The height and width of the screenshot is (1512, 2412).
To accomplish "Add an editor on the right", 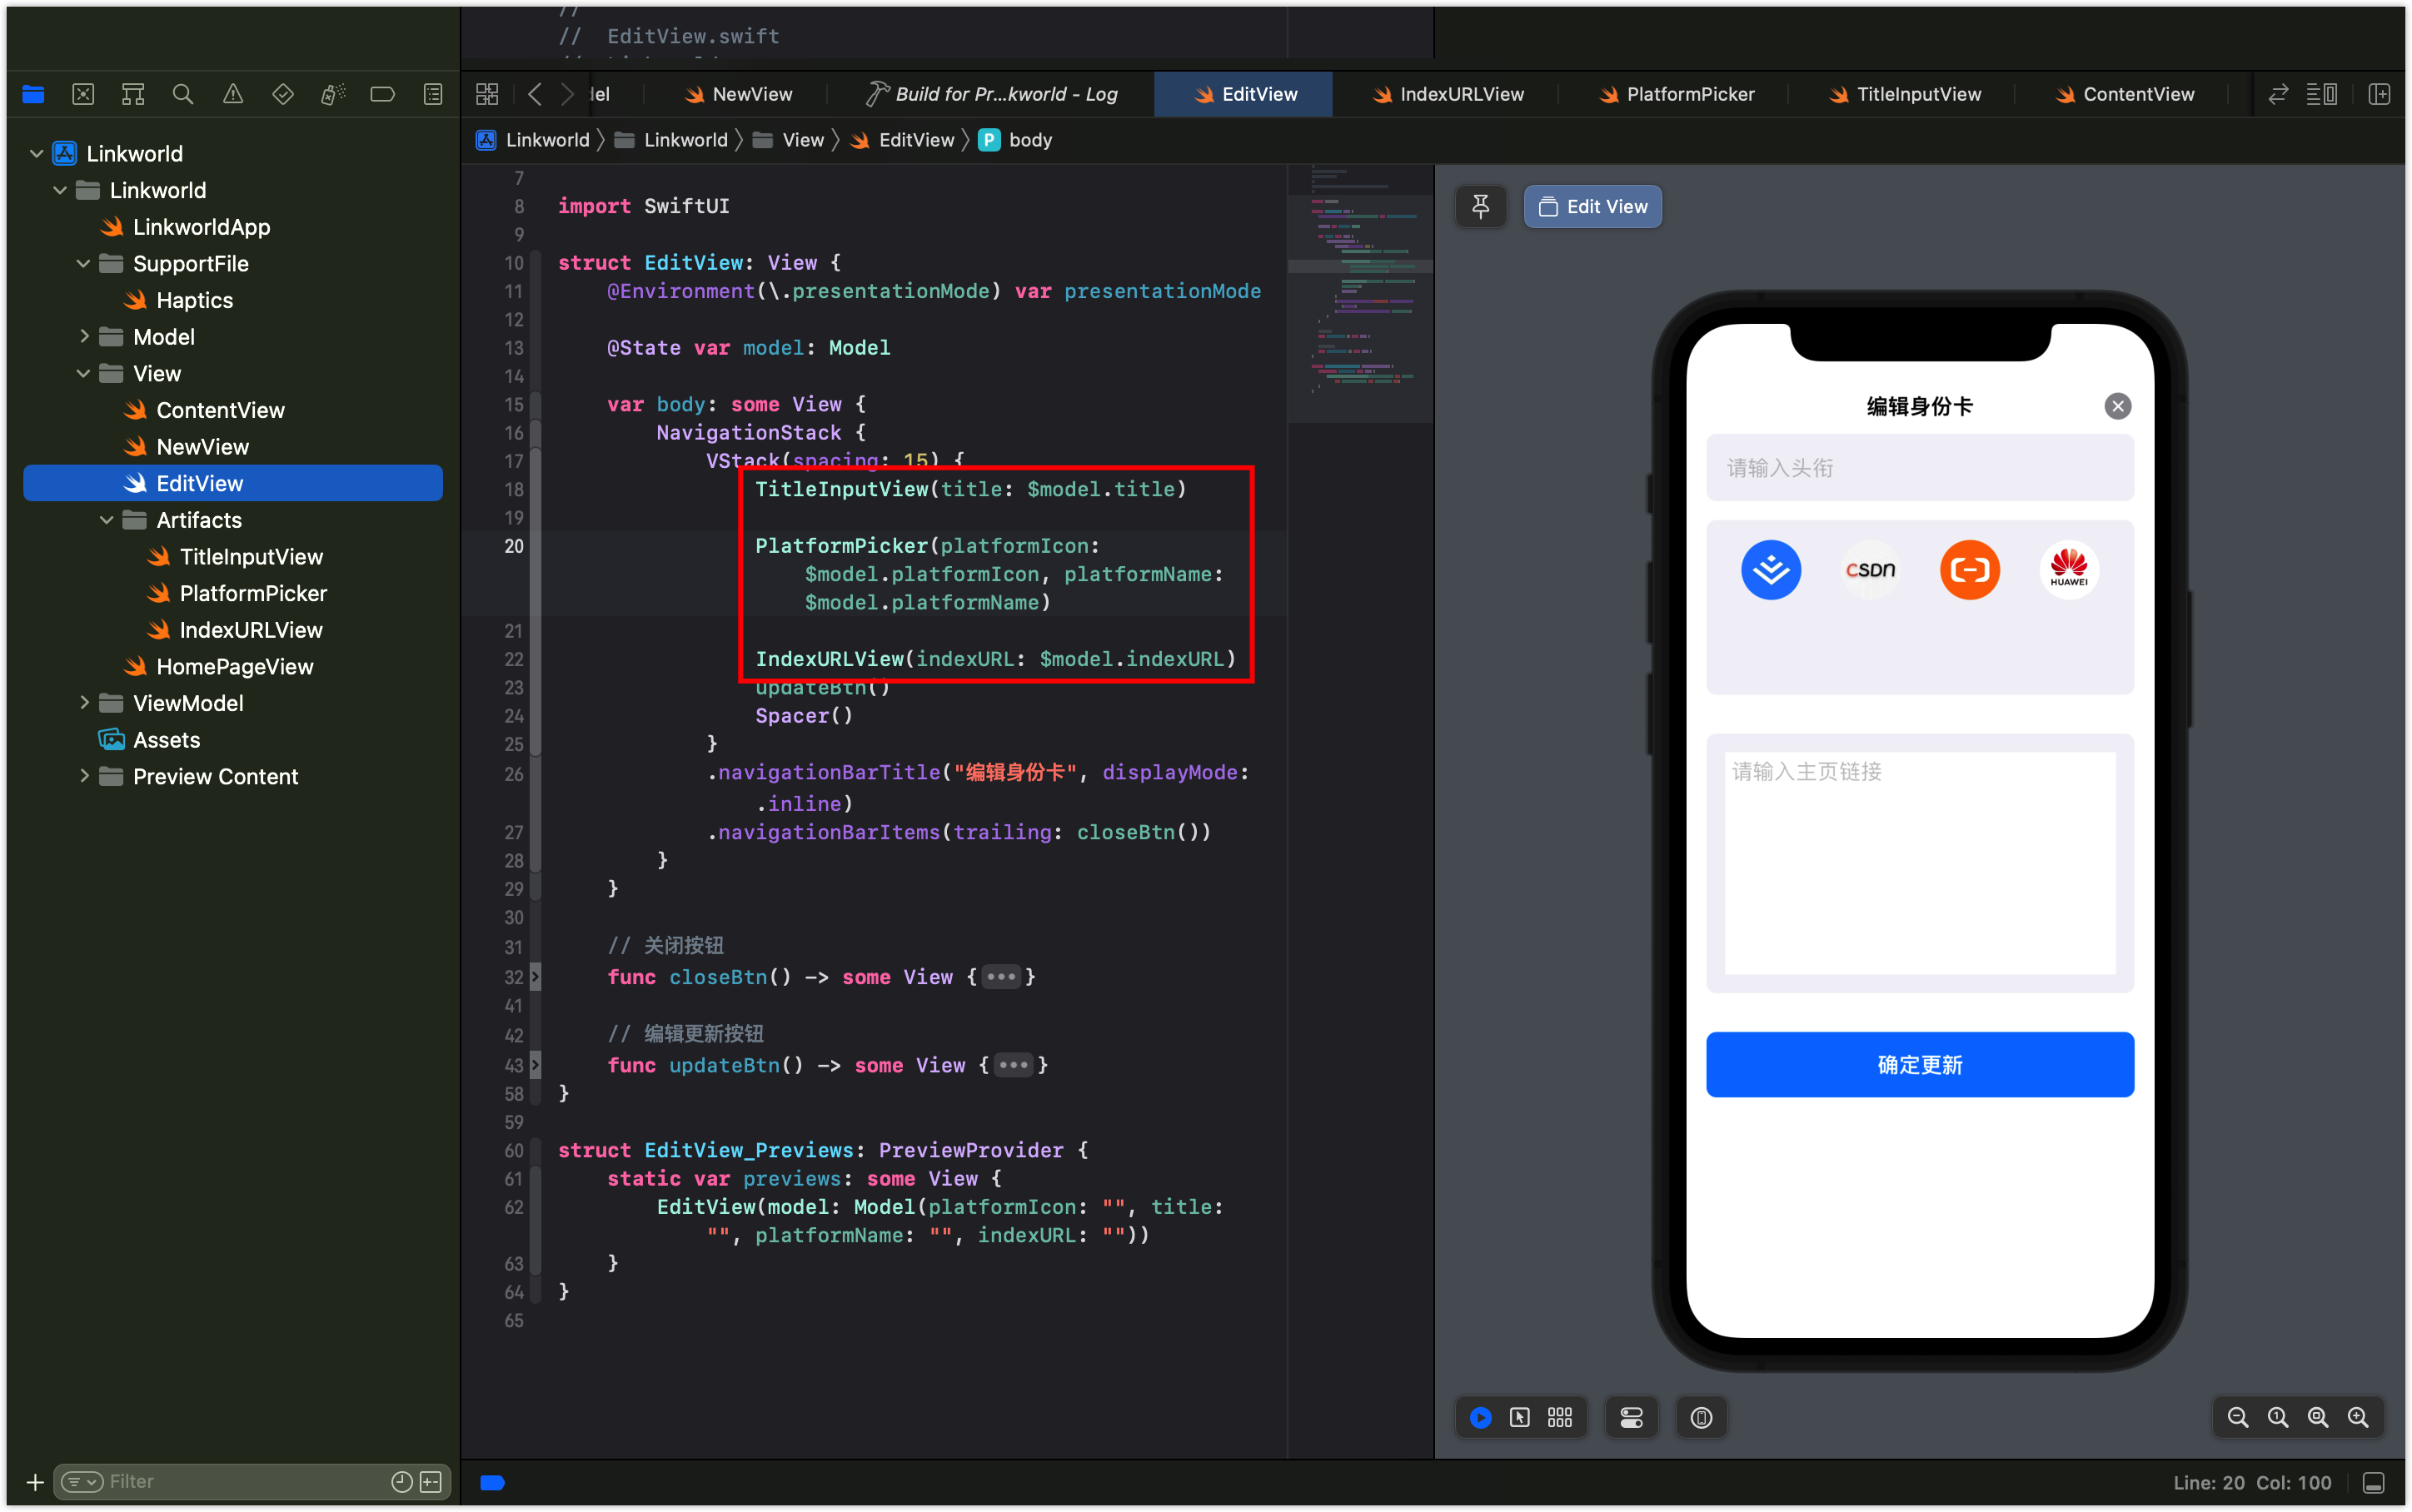I will tap(2379, 94).
